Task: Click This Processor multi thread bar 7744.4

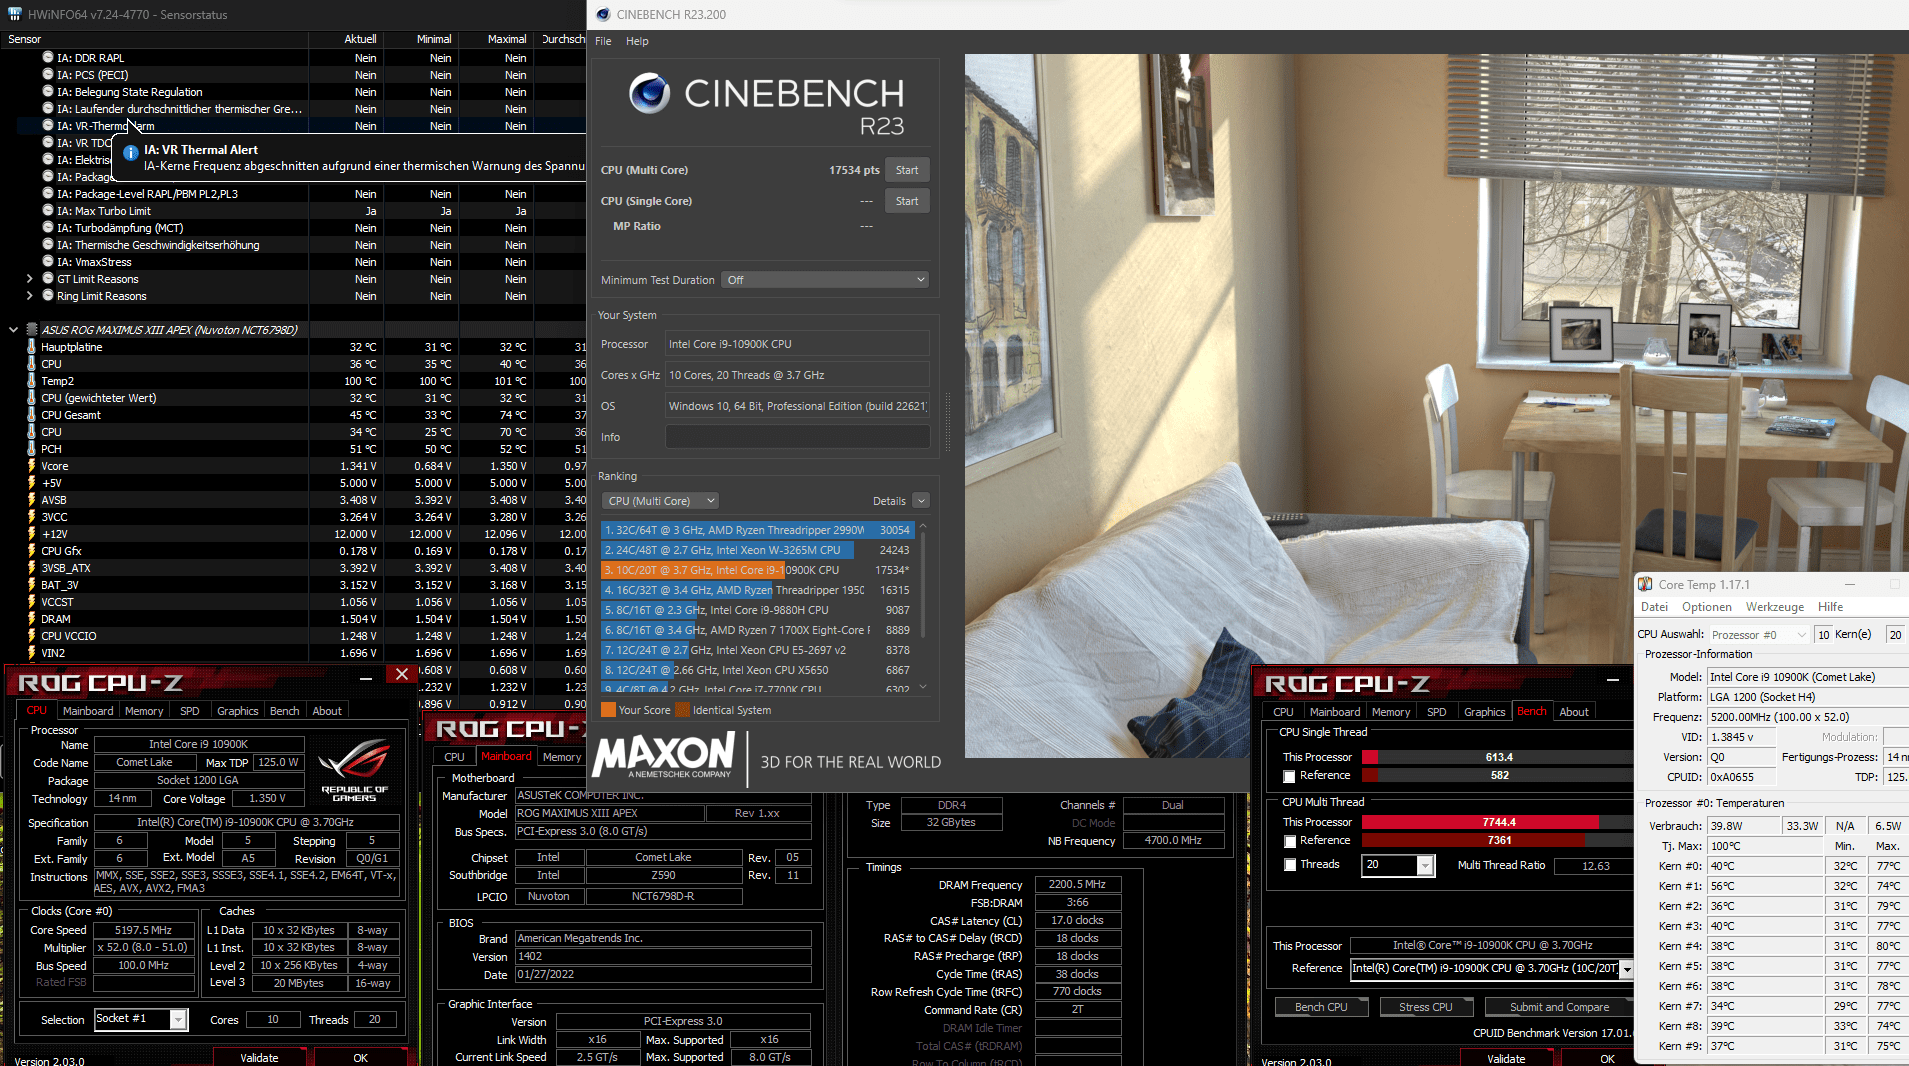Action: (1497, 822)
